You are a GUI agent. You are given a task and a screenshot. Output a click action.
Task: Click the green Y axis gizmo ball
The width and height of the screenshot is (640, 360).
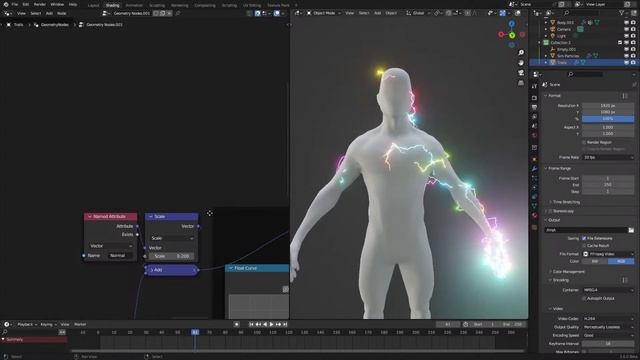pos(512,36)
